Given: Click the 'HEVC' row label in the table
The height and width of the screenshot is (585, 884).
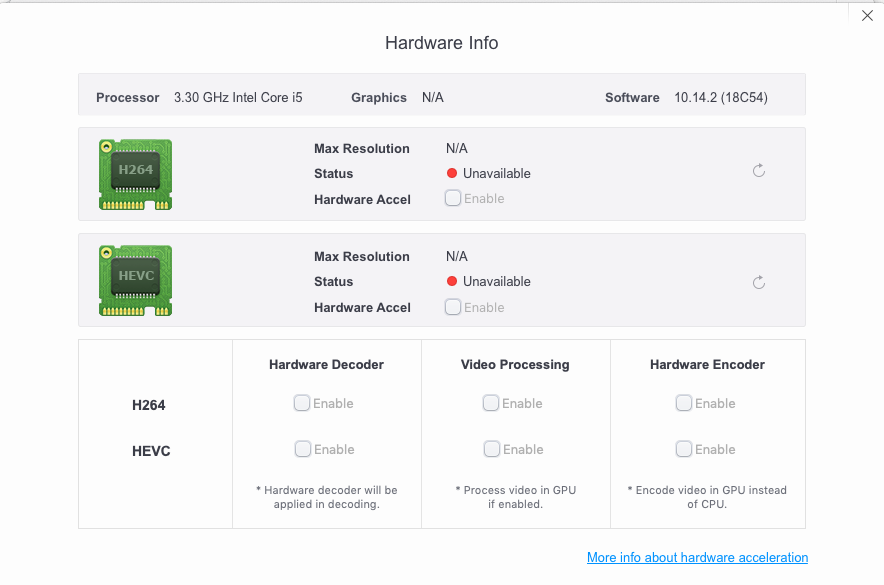Looking at the screenshot, I should (151, 451).
